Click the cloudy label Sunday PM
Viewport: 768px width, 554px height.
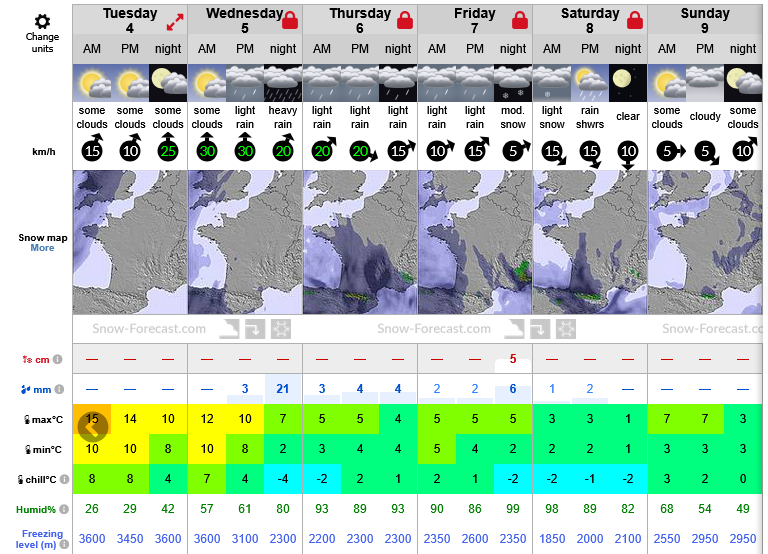[x=705, y=117]
